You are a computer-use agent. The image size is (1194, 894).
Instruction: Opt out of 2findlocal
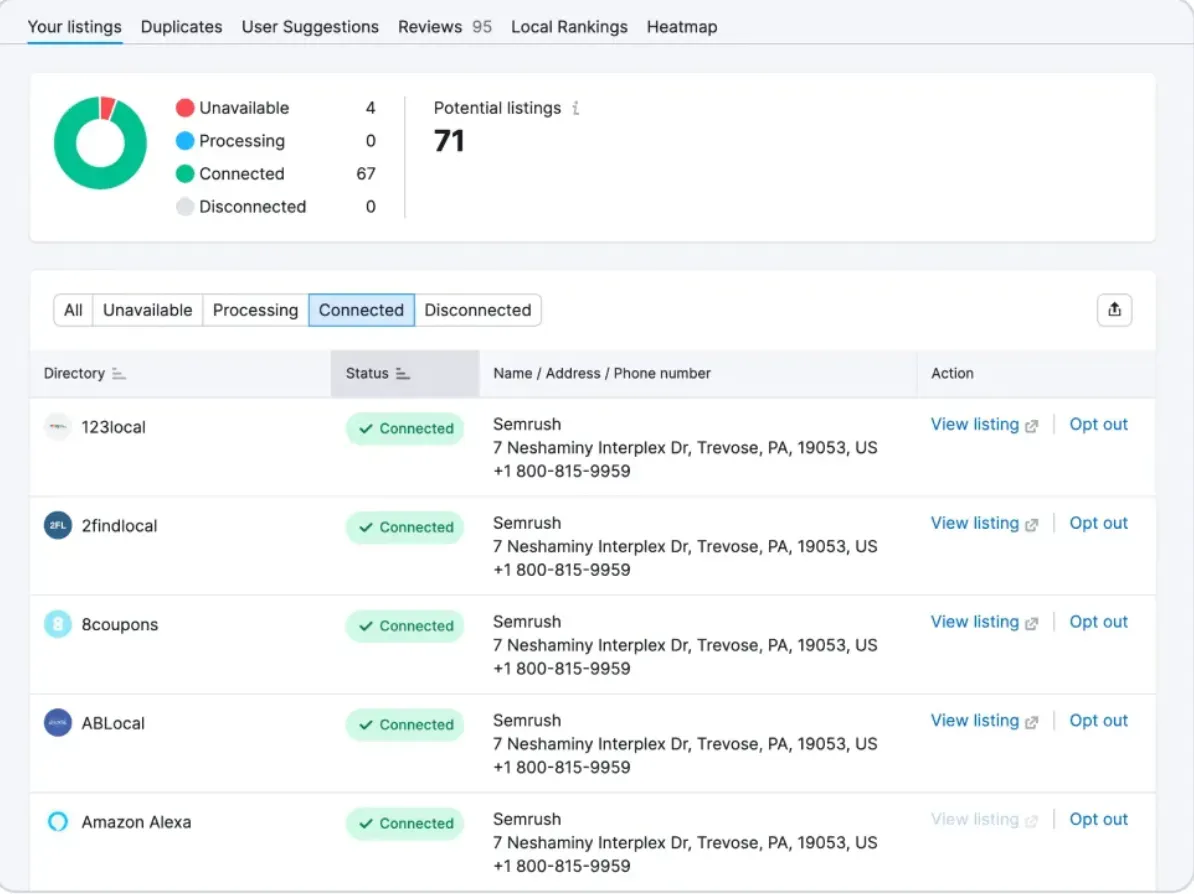[x=1098, y=523]
